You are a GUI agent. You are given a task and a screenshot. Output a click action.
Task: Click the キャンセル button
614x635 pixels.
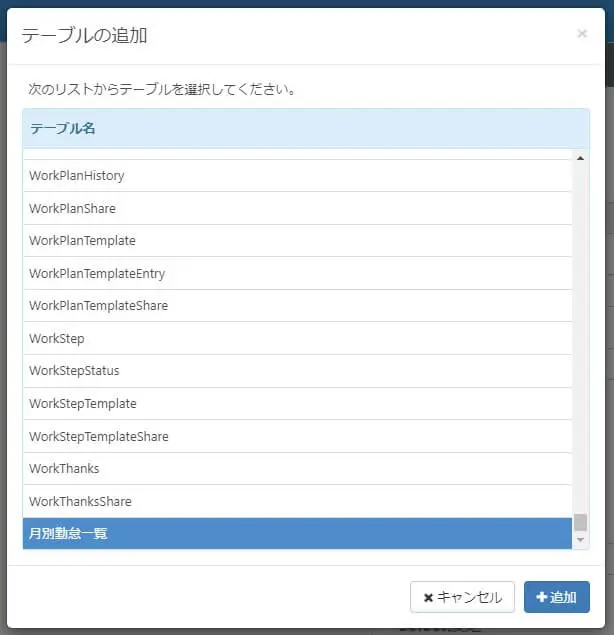coord(462,597)
